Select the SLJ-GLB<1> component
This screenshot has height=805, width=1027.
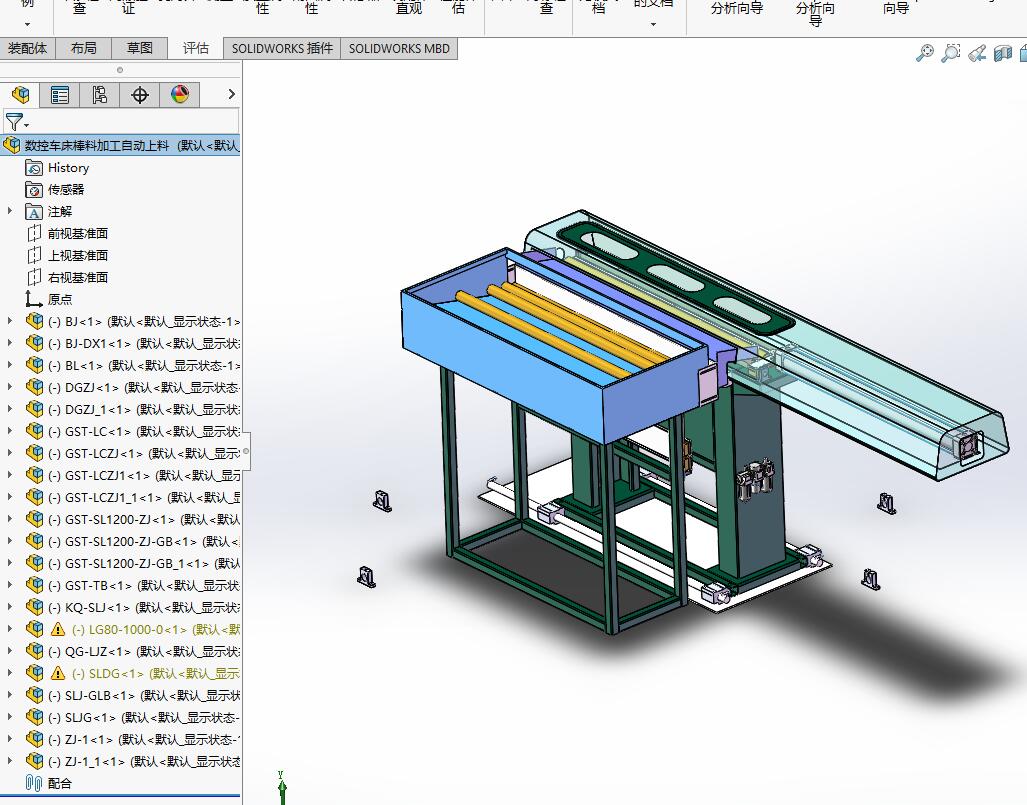[x=133, y=695]
